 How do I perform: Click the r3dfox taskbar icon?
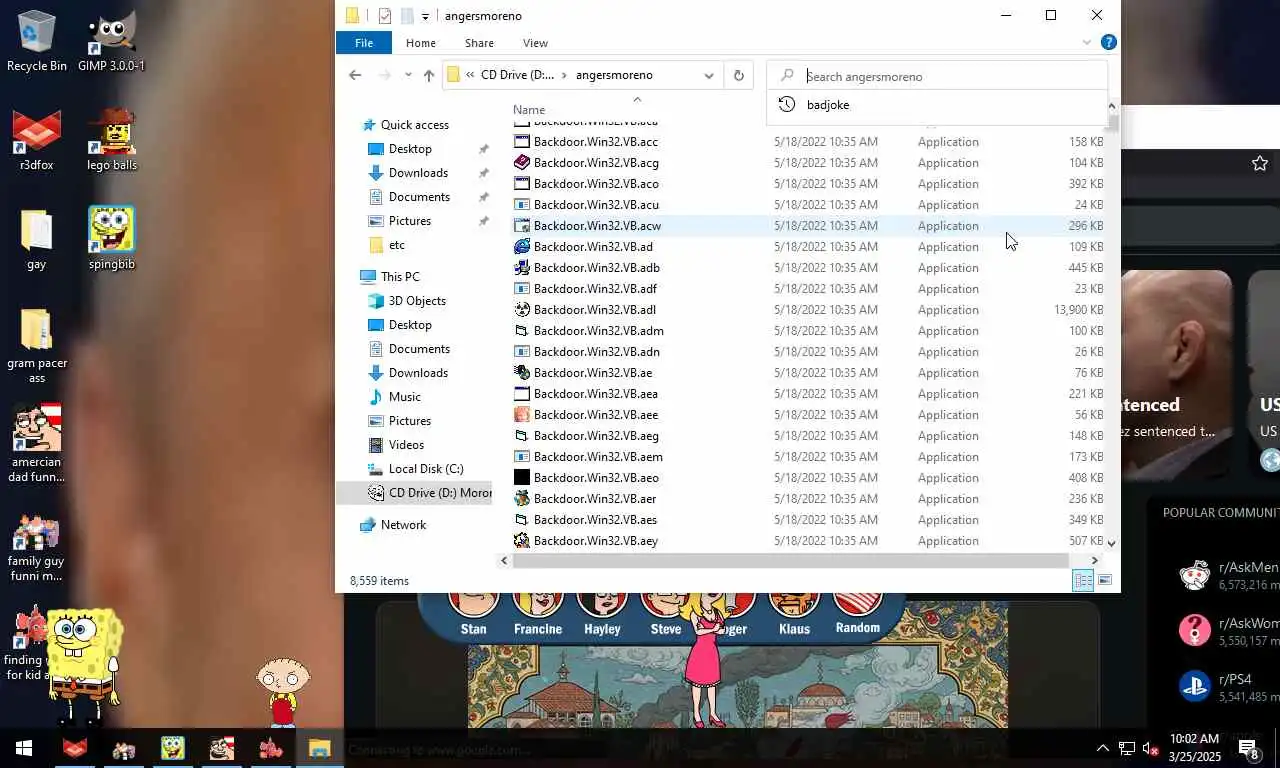tap(74, 748)
